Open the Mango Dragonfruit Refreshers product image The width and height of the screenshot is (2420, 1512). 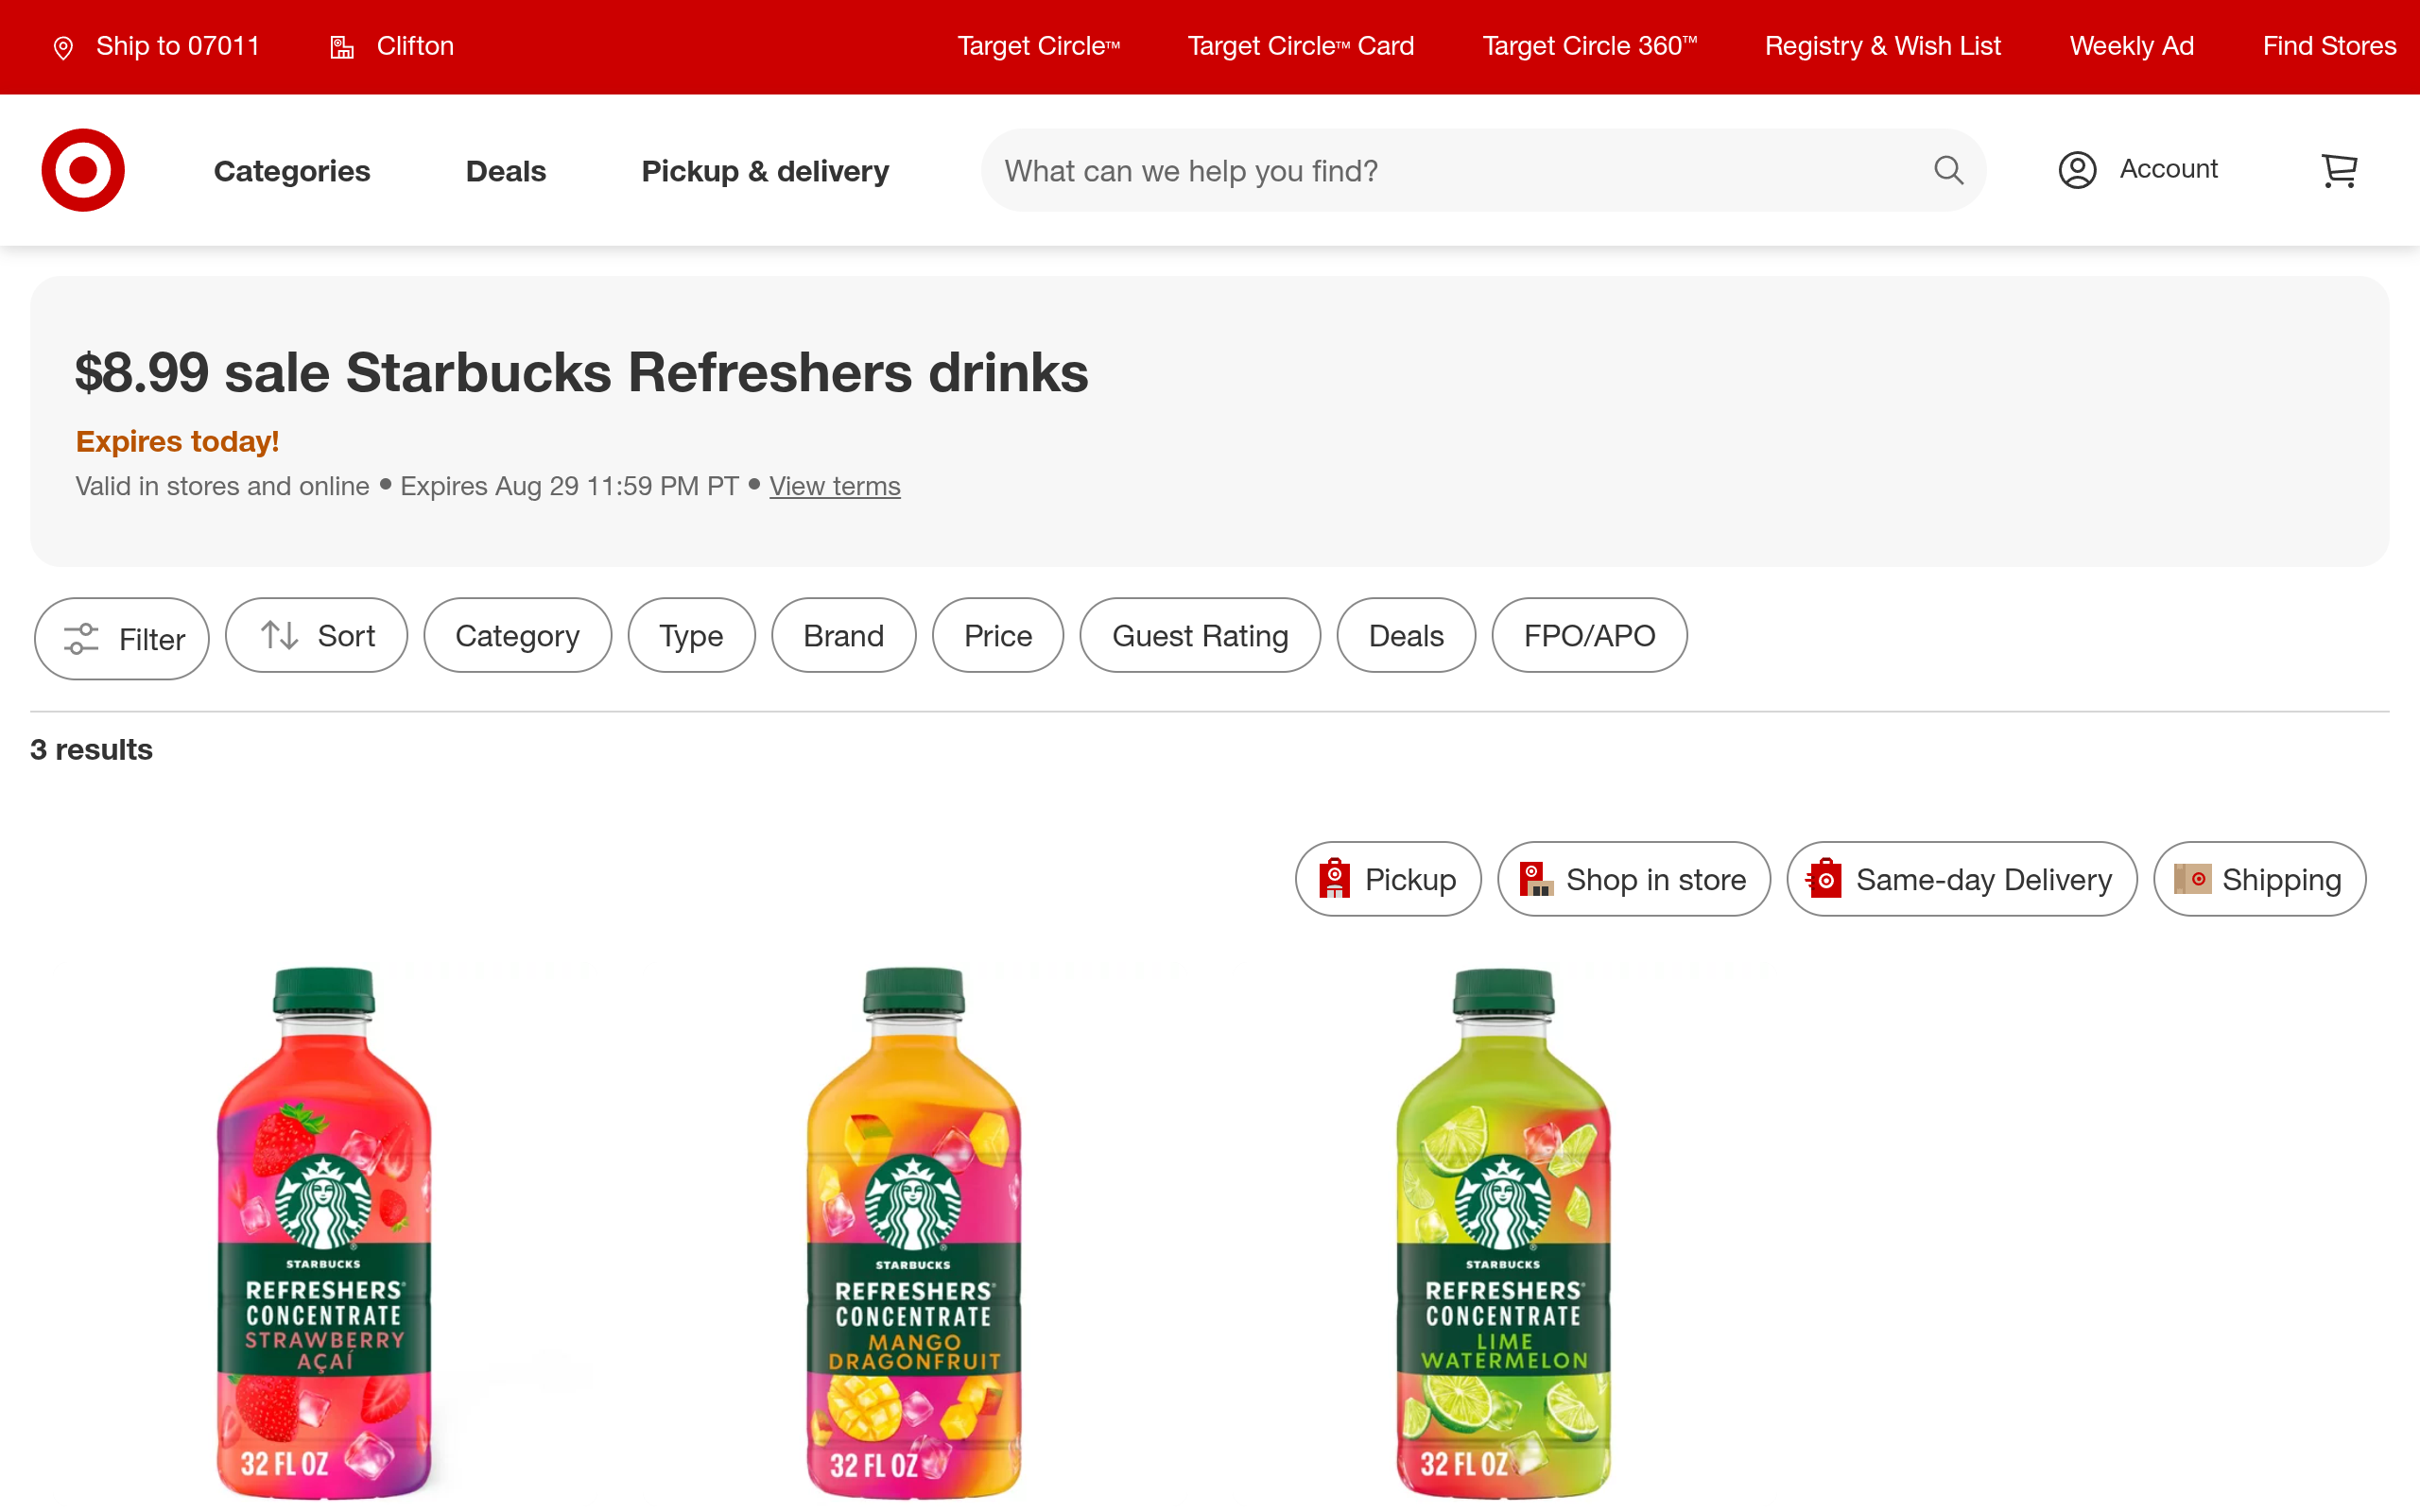[x=914, y=1232]
